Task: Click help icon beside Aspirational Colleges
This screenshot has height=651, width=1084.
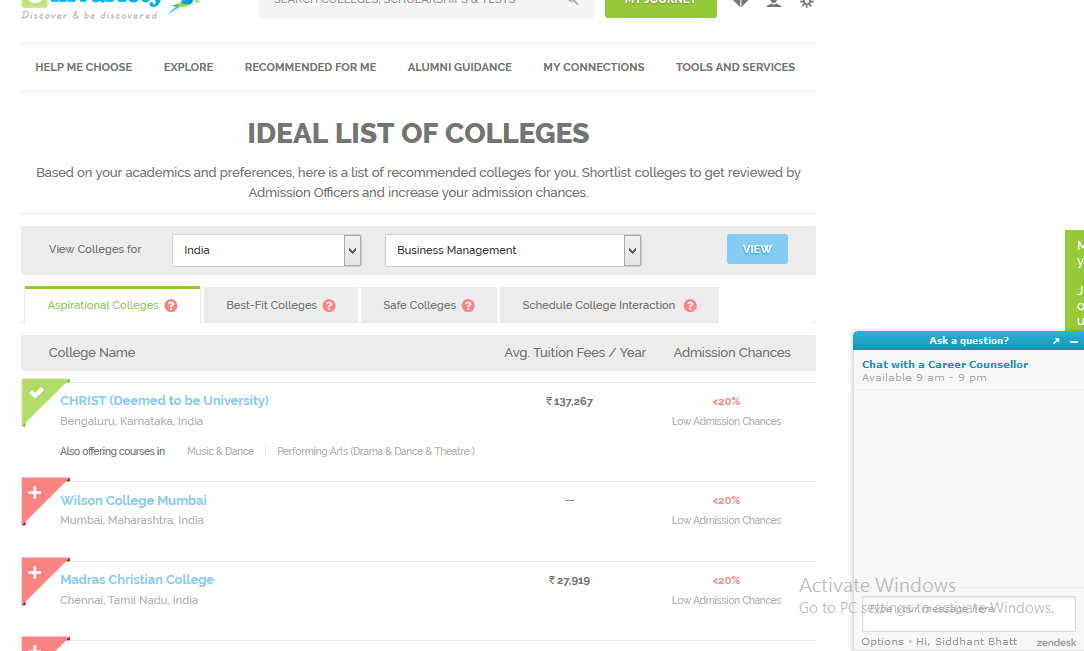Action: 171,305
